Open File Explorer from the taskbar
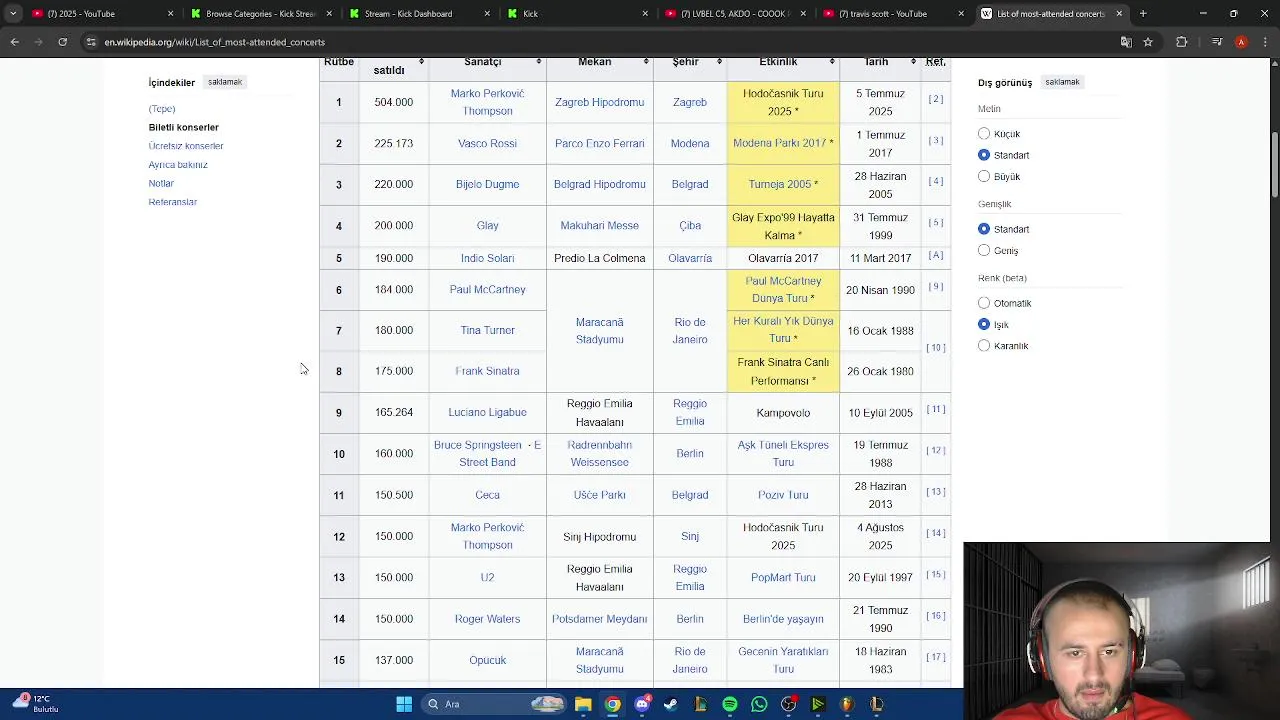The height and width of the screenshot is (720, 1280). (x=583, y=704)
